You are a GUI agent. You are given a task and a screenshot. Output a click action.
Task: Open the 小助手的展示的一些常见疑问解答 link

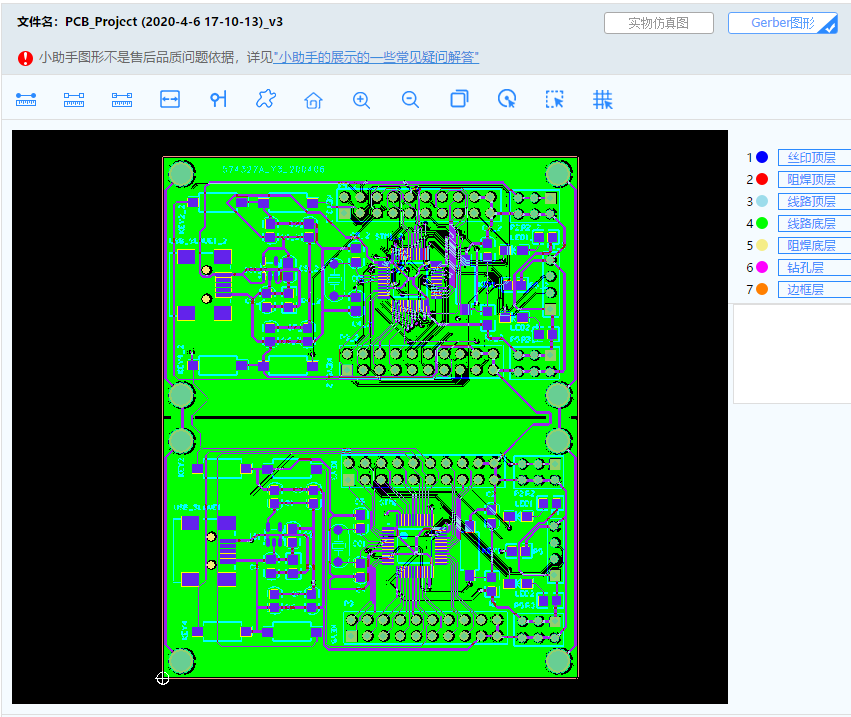point(376,58)
